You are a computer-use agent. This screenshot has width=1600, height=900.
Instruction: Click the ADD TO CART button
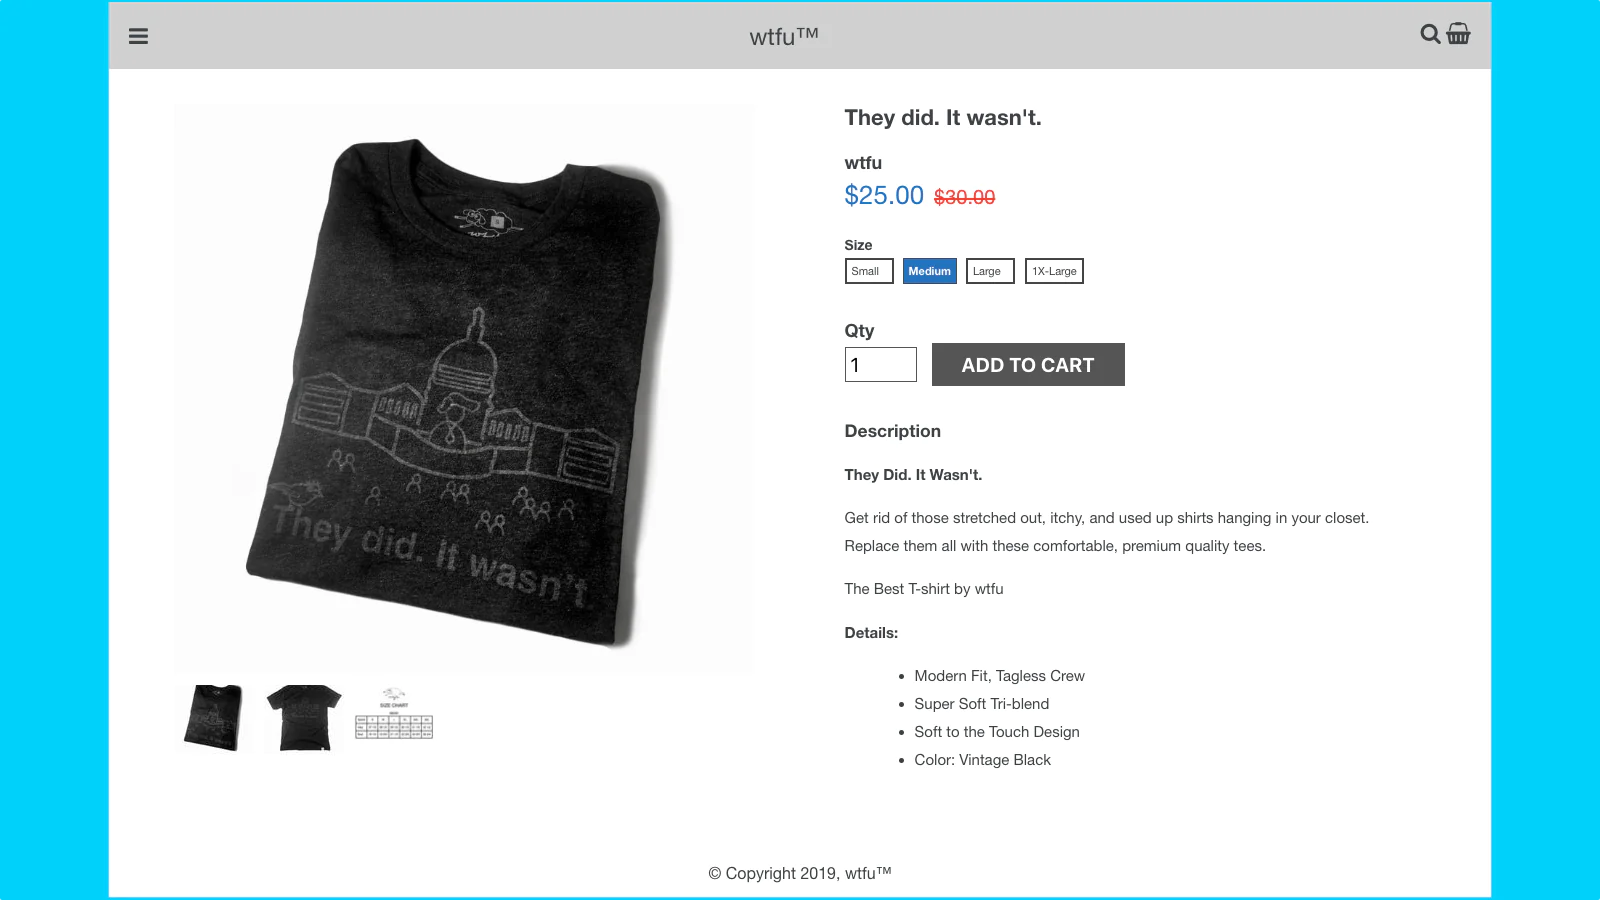tap(1028, 365)
